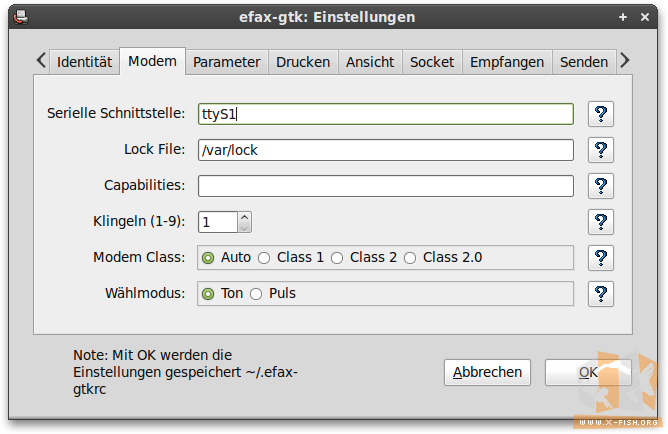668x434 pixels.
Task: Select Class 2.0 modem option
Action: (410, 258)
